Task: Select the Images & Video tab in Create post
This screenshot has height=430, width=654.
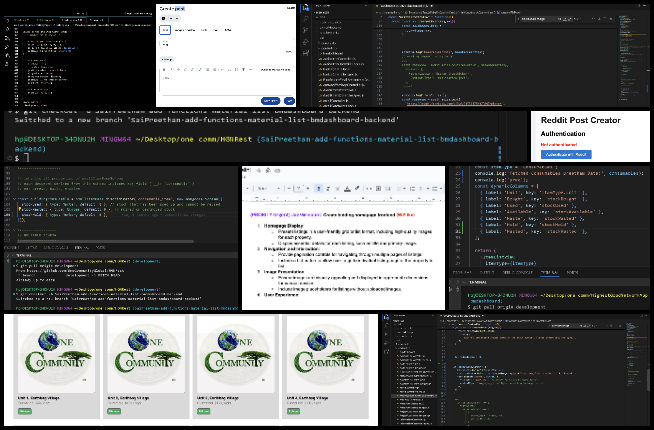Action: (185, 30)
